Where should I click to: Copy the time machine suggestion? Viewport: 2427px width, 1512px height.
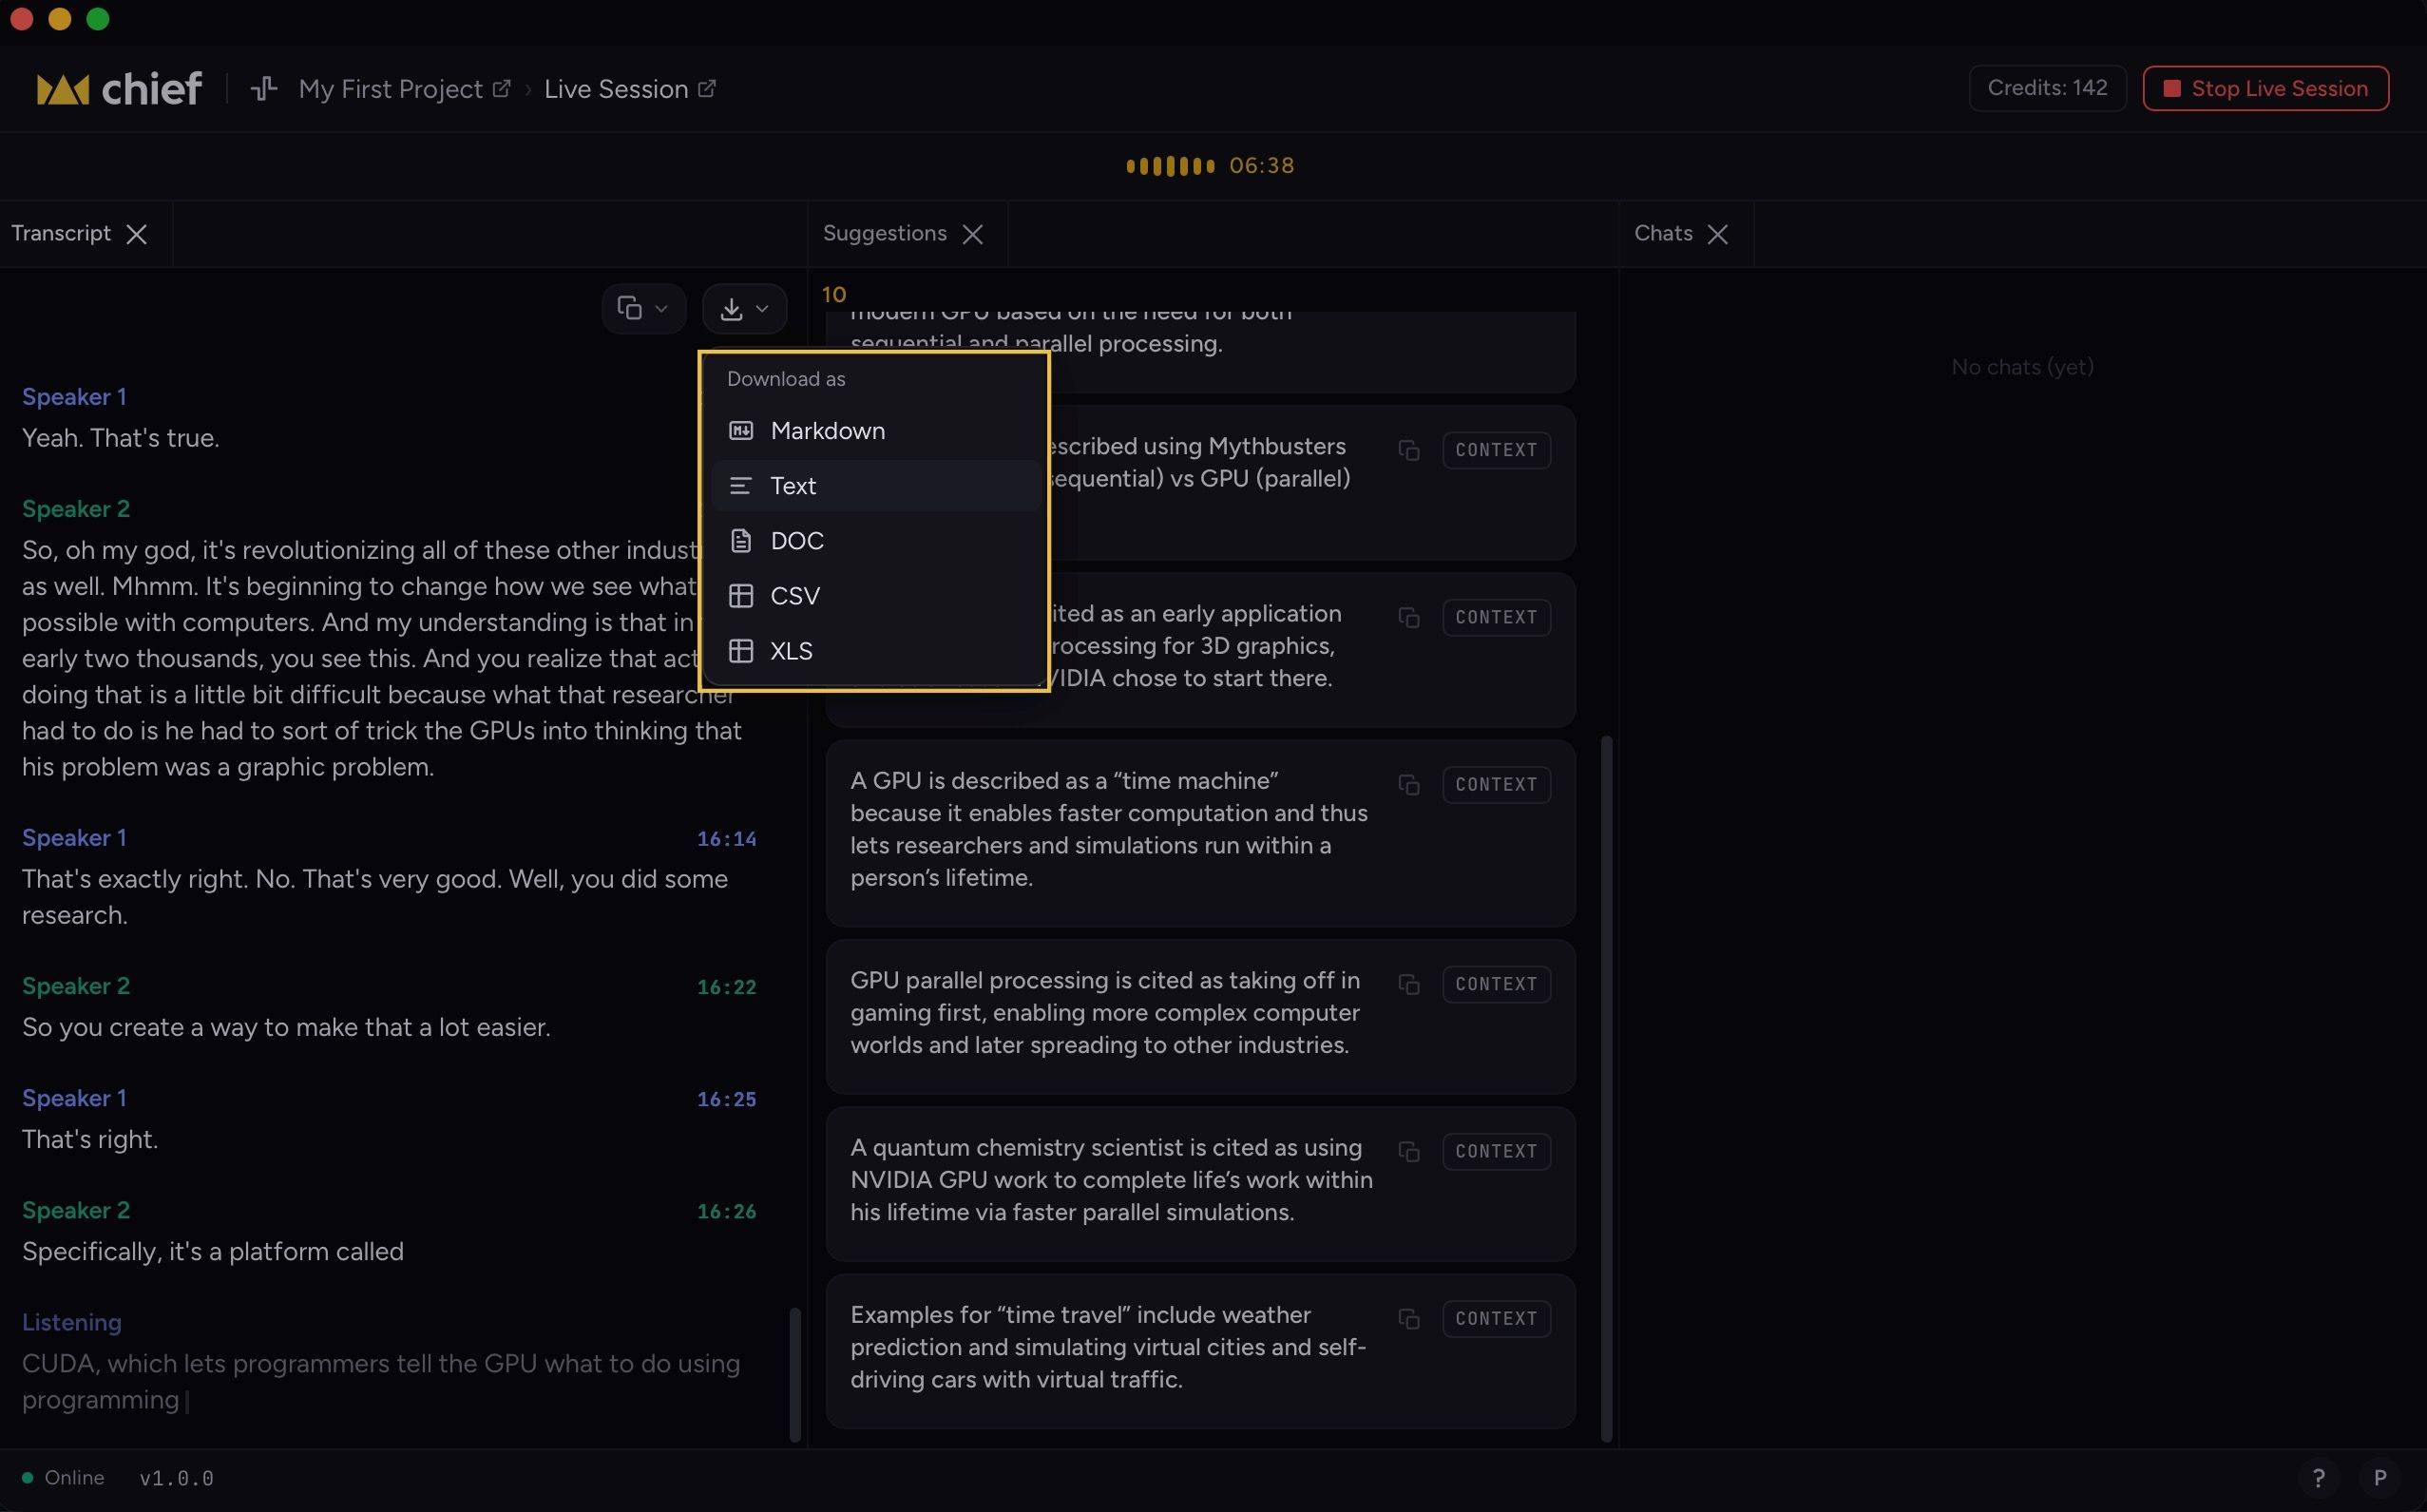[1409, 785]
